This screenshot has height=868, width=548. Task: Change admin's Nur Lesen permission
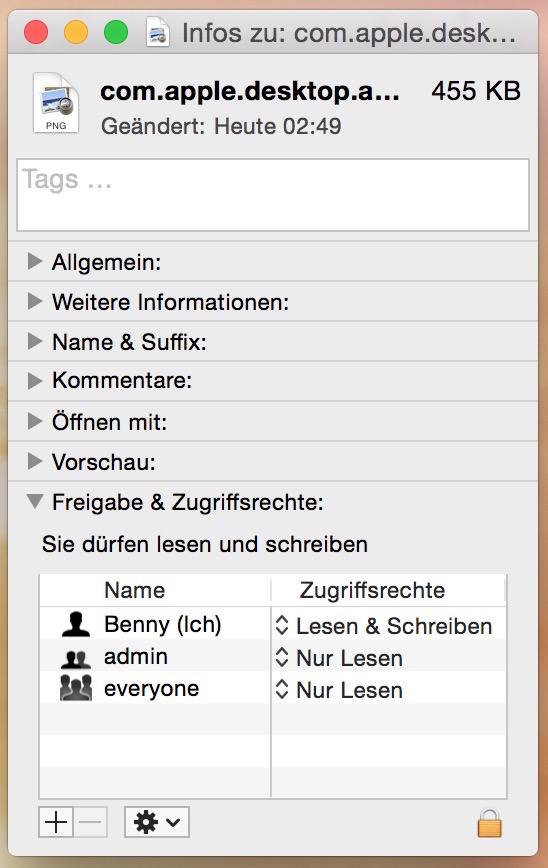coord(339,658)
